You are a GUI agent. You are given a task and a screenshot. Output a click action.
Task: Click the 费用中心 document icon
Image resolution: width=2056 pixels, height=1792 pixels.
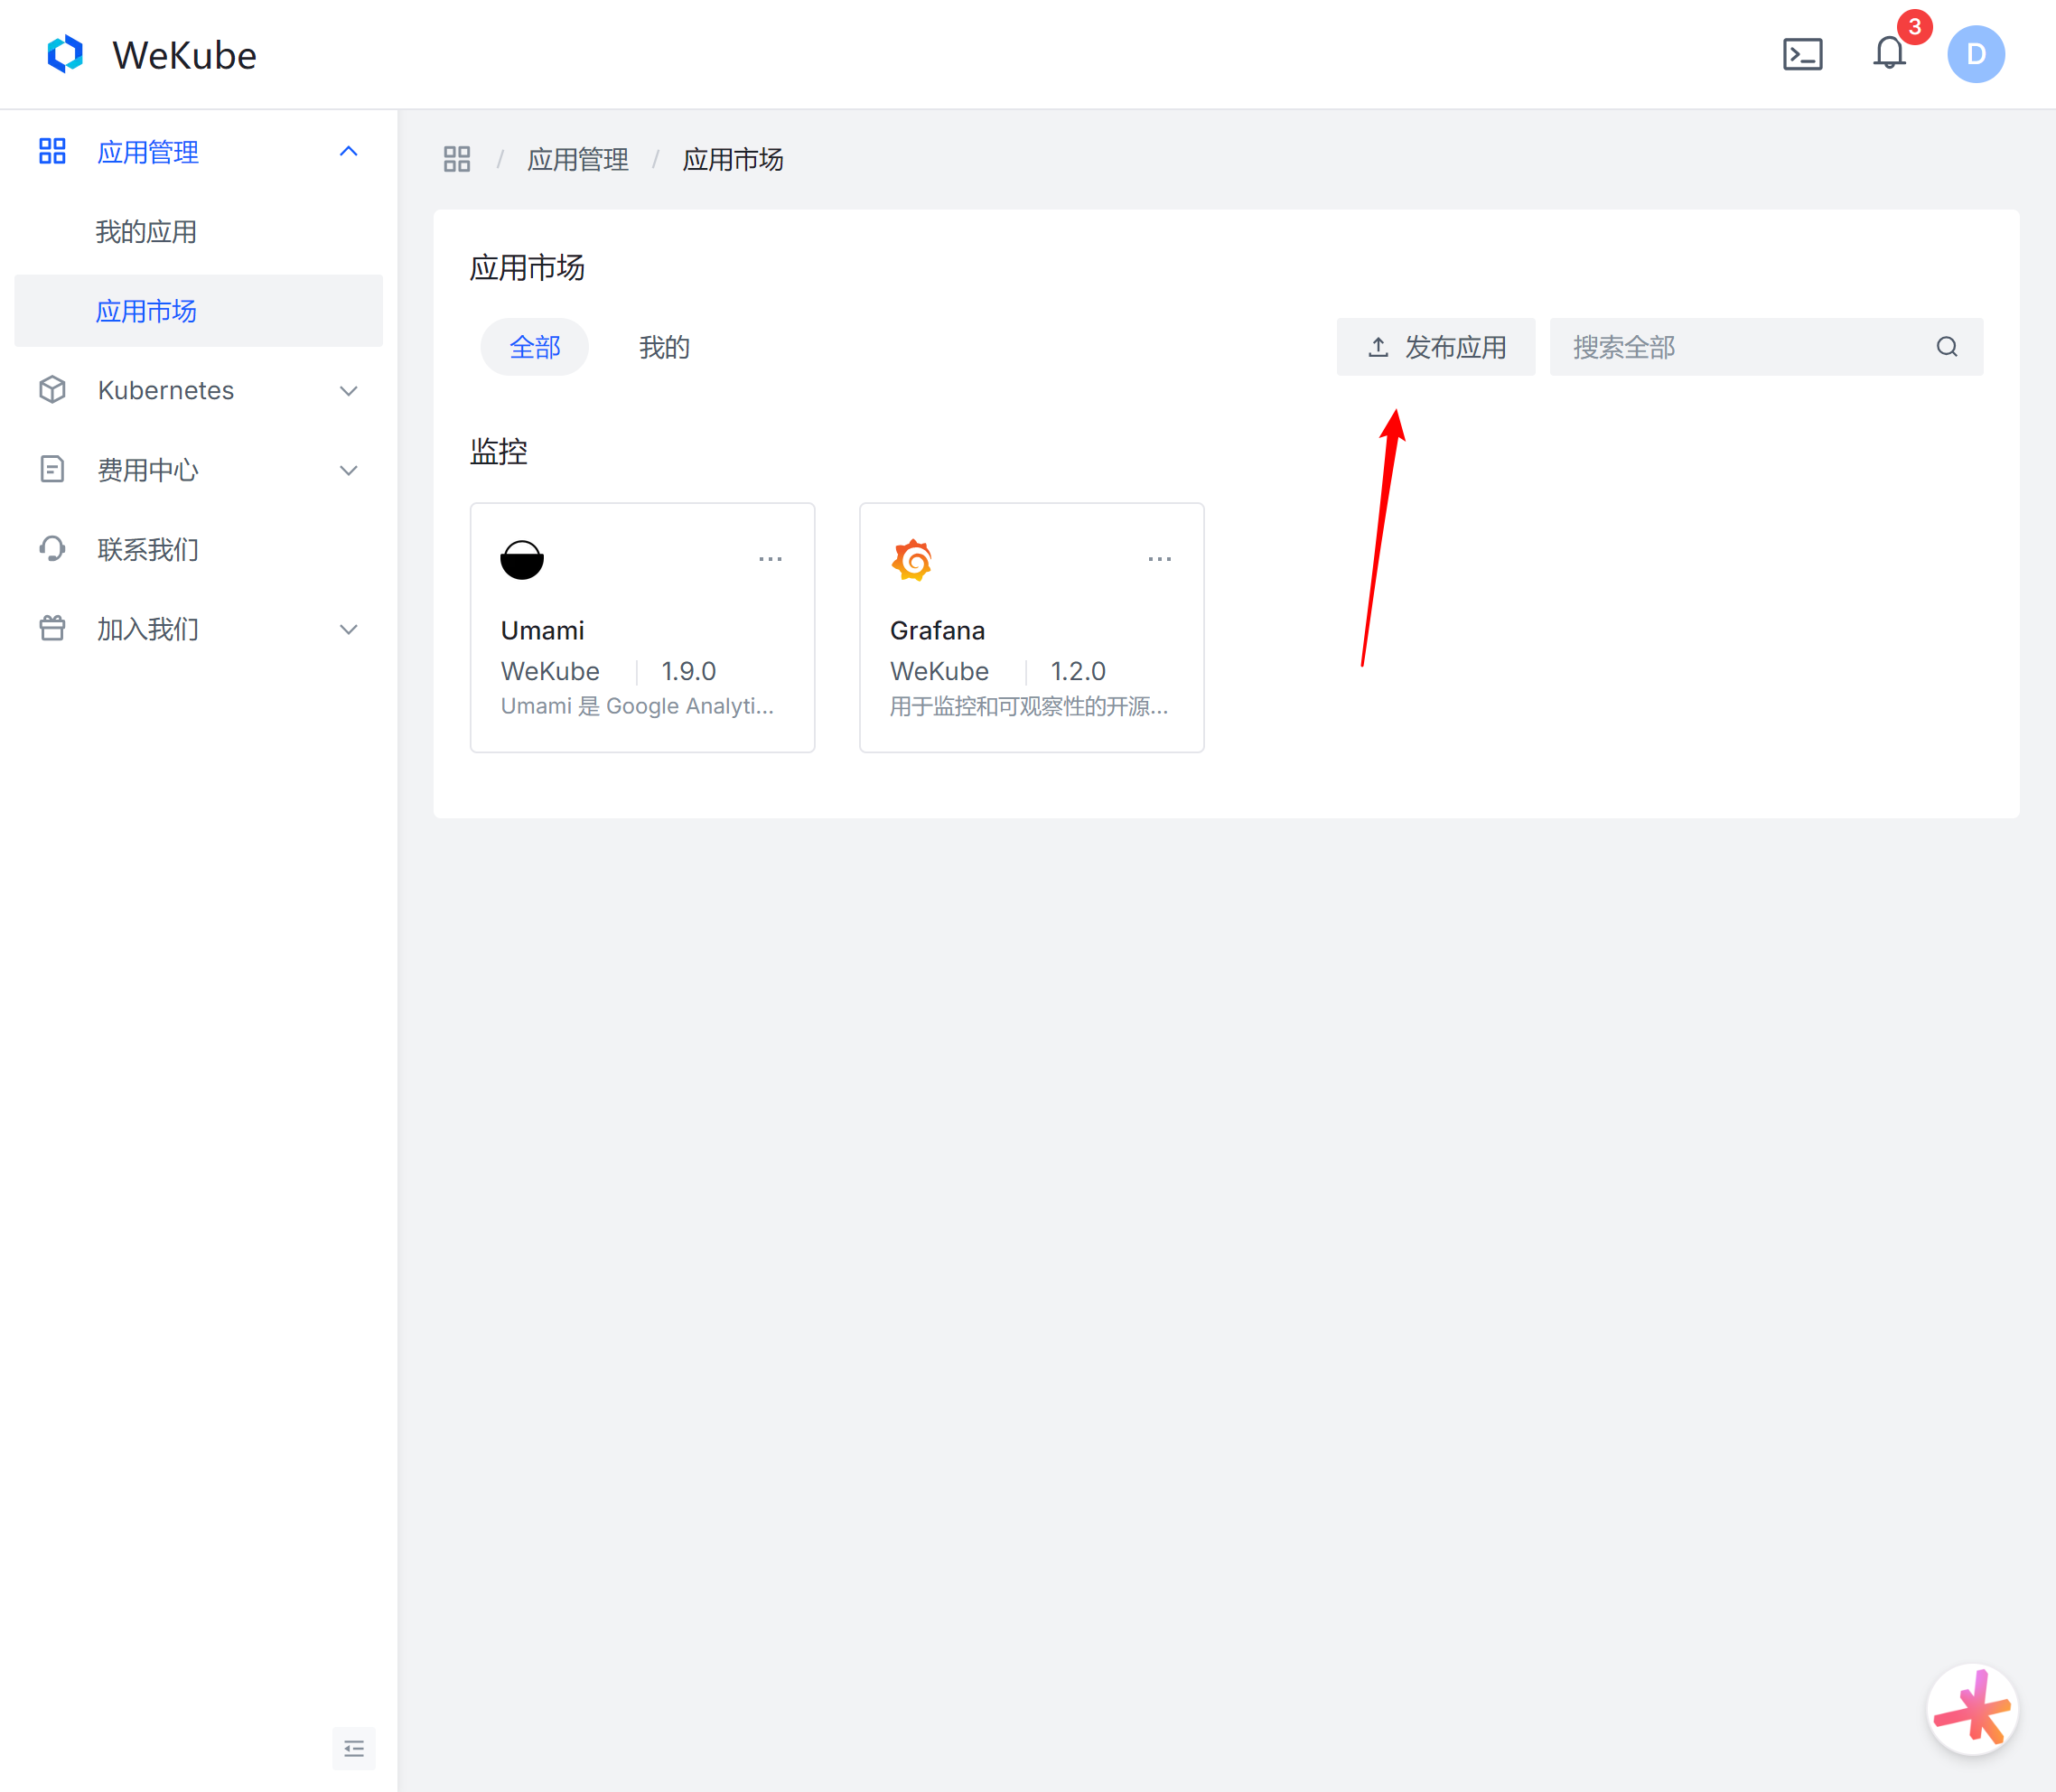click(52, 469)
